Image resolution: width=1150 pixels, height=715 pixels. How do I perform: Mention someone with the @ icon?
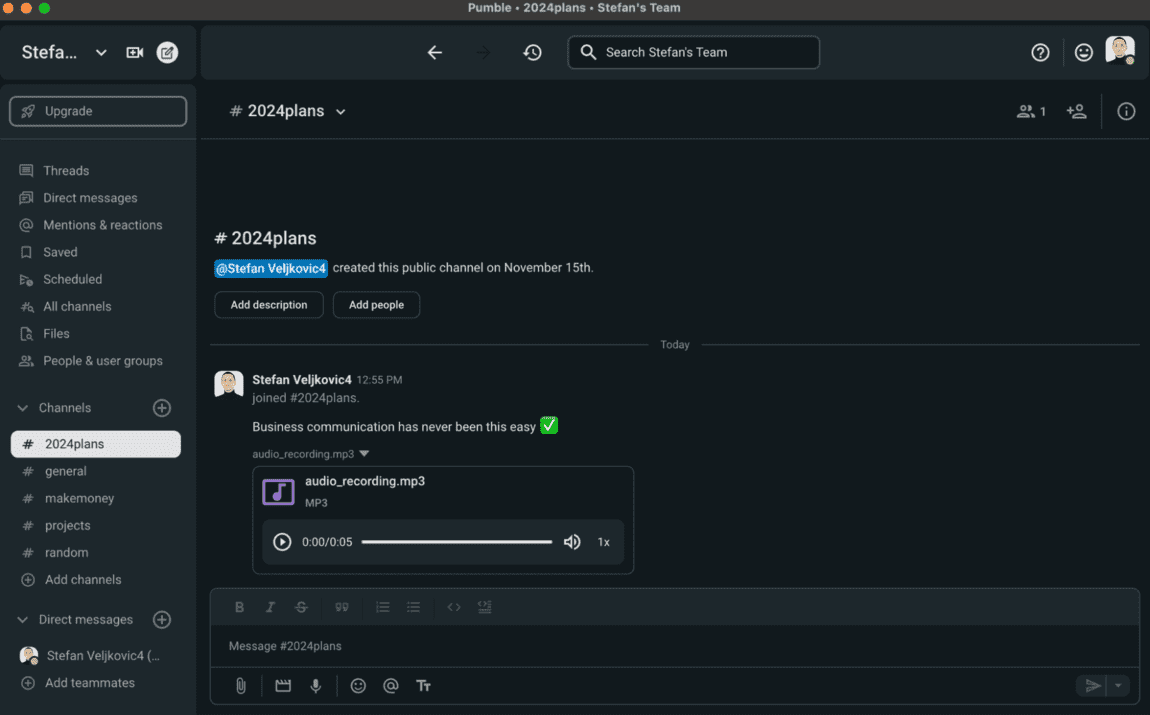tap(391, 686)
